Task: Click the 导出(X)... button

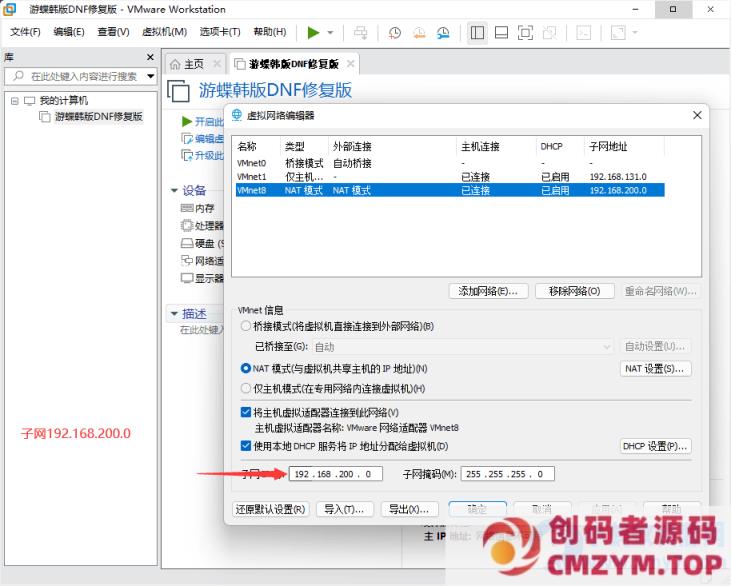Action: click(x=409, y=509)
